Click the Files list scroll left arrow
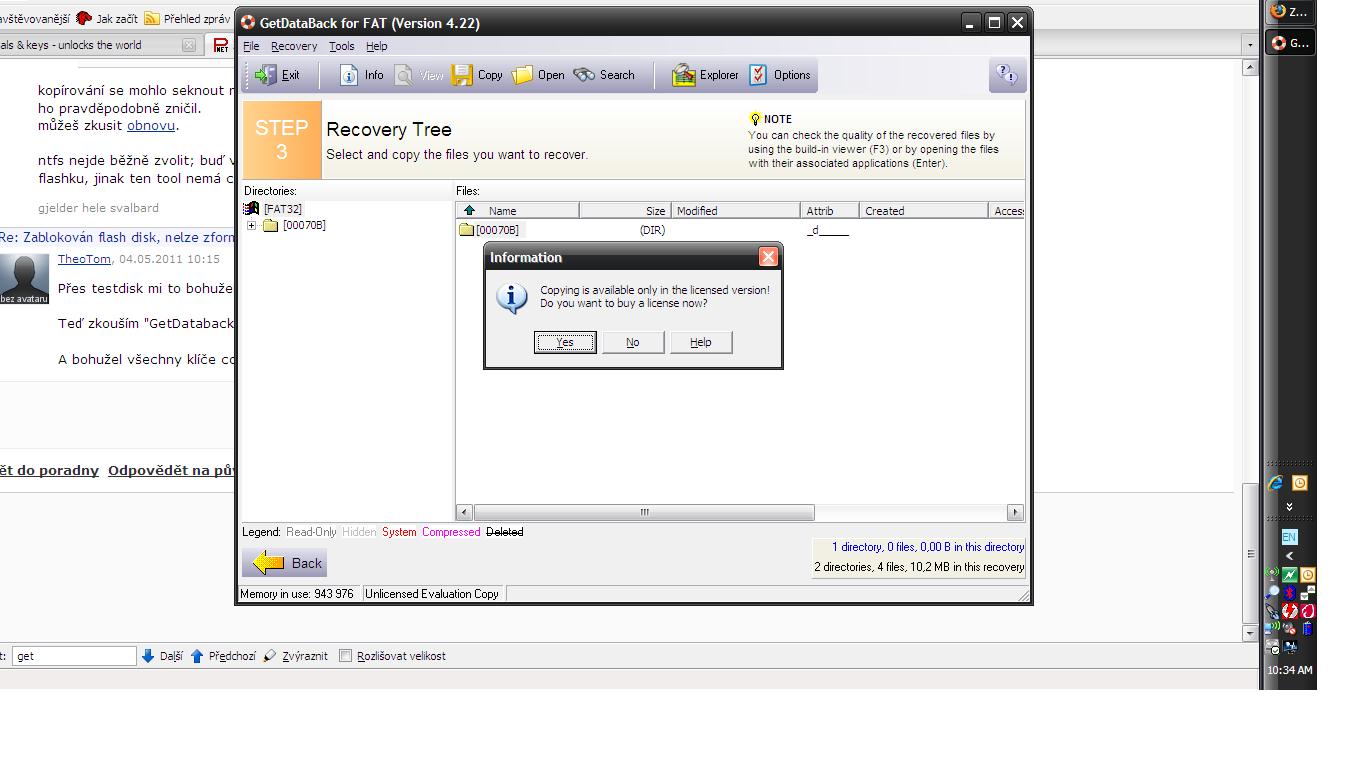 click(x=464, y=512)
